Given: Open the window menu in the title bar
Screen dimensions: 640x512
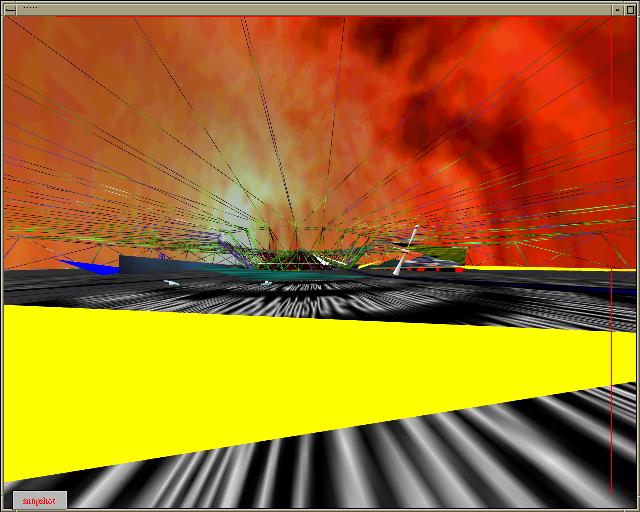Looking at the screenshot, I should tap(10, 8).
